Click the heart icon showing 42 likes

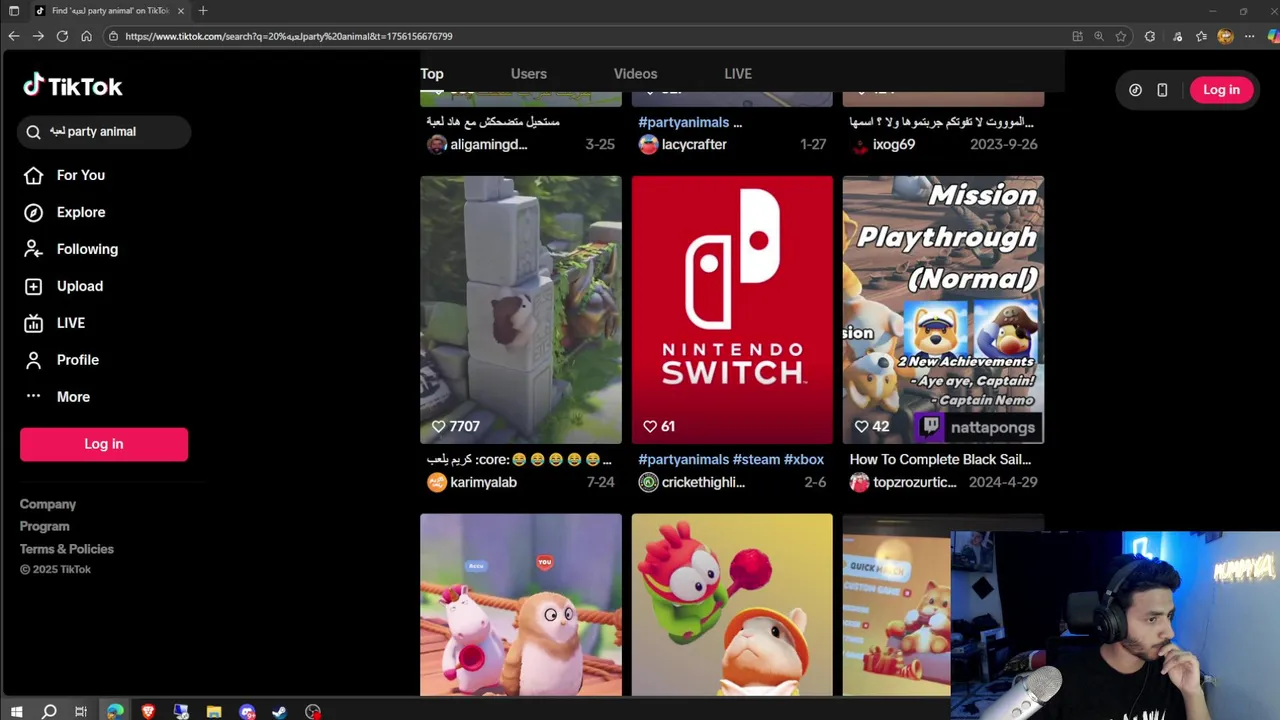click(x=861, y=426)
